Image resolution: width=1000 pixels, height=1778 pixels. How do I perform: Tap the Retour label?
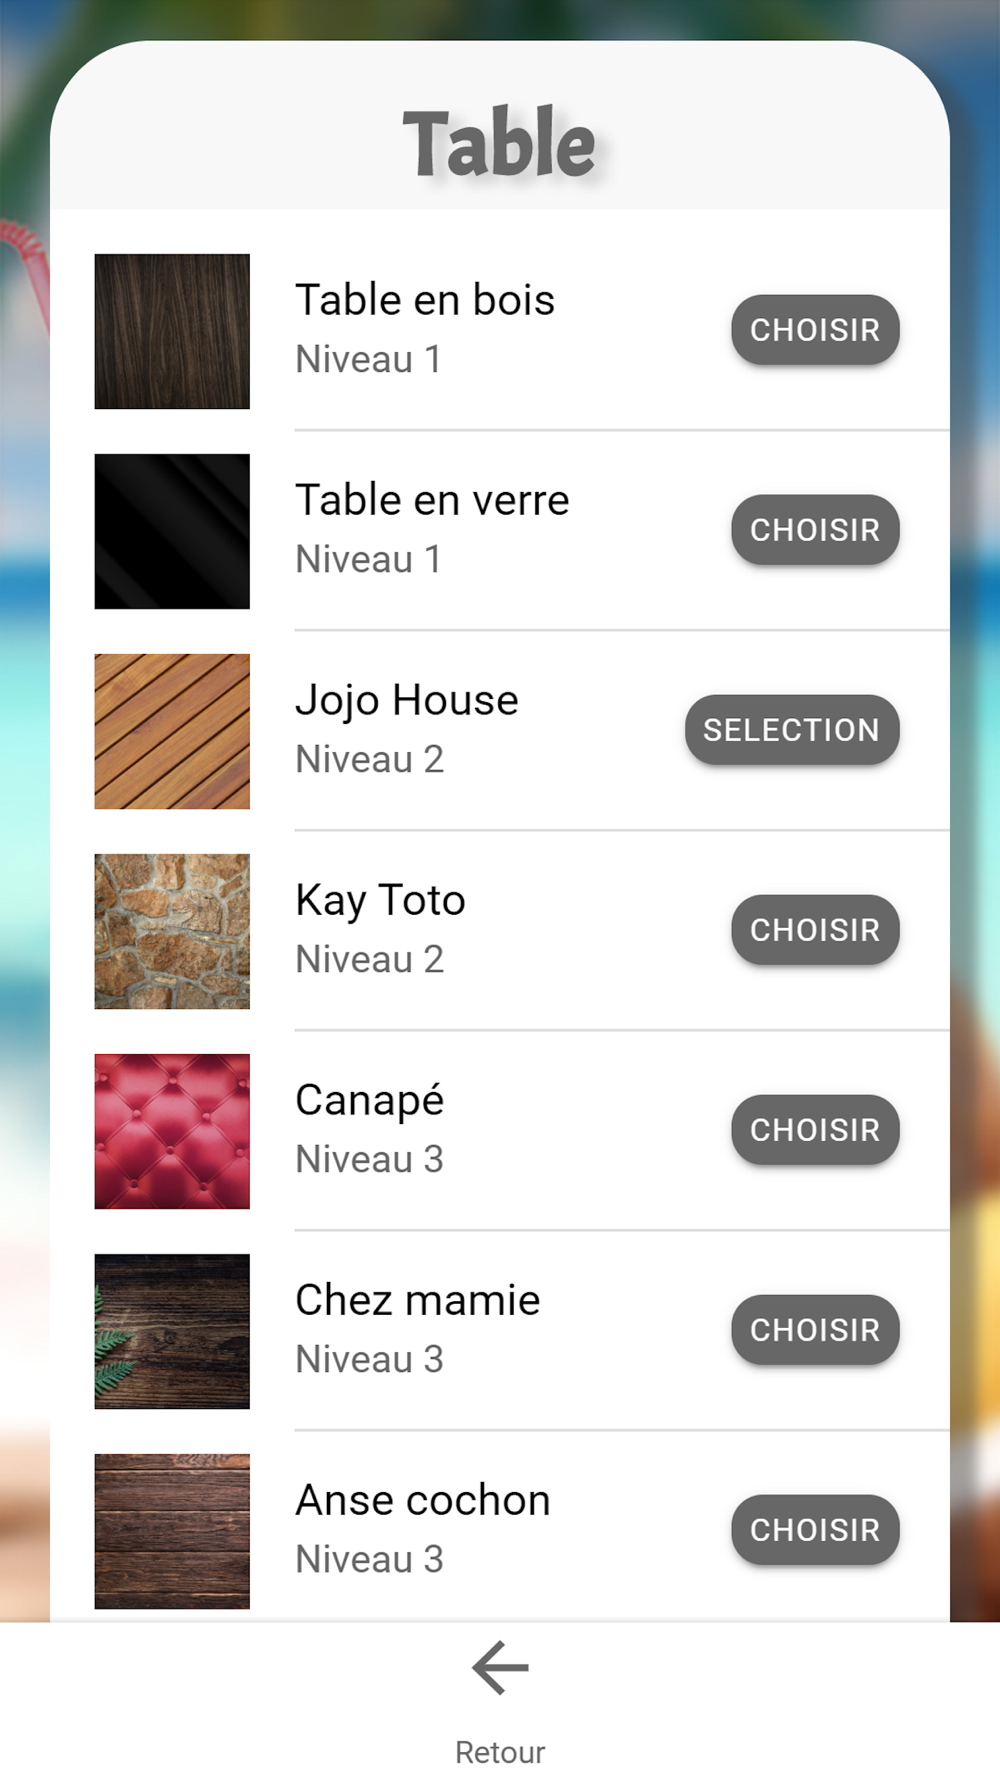click(500, 1752)
